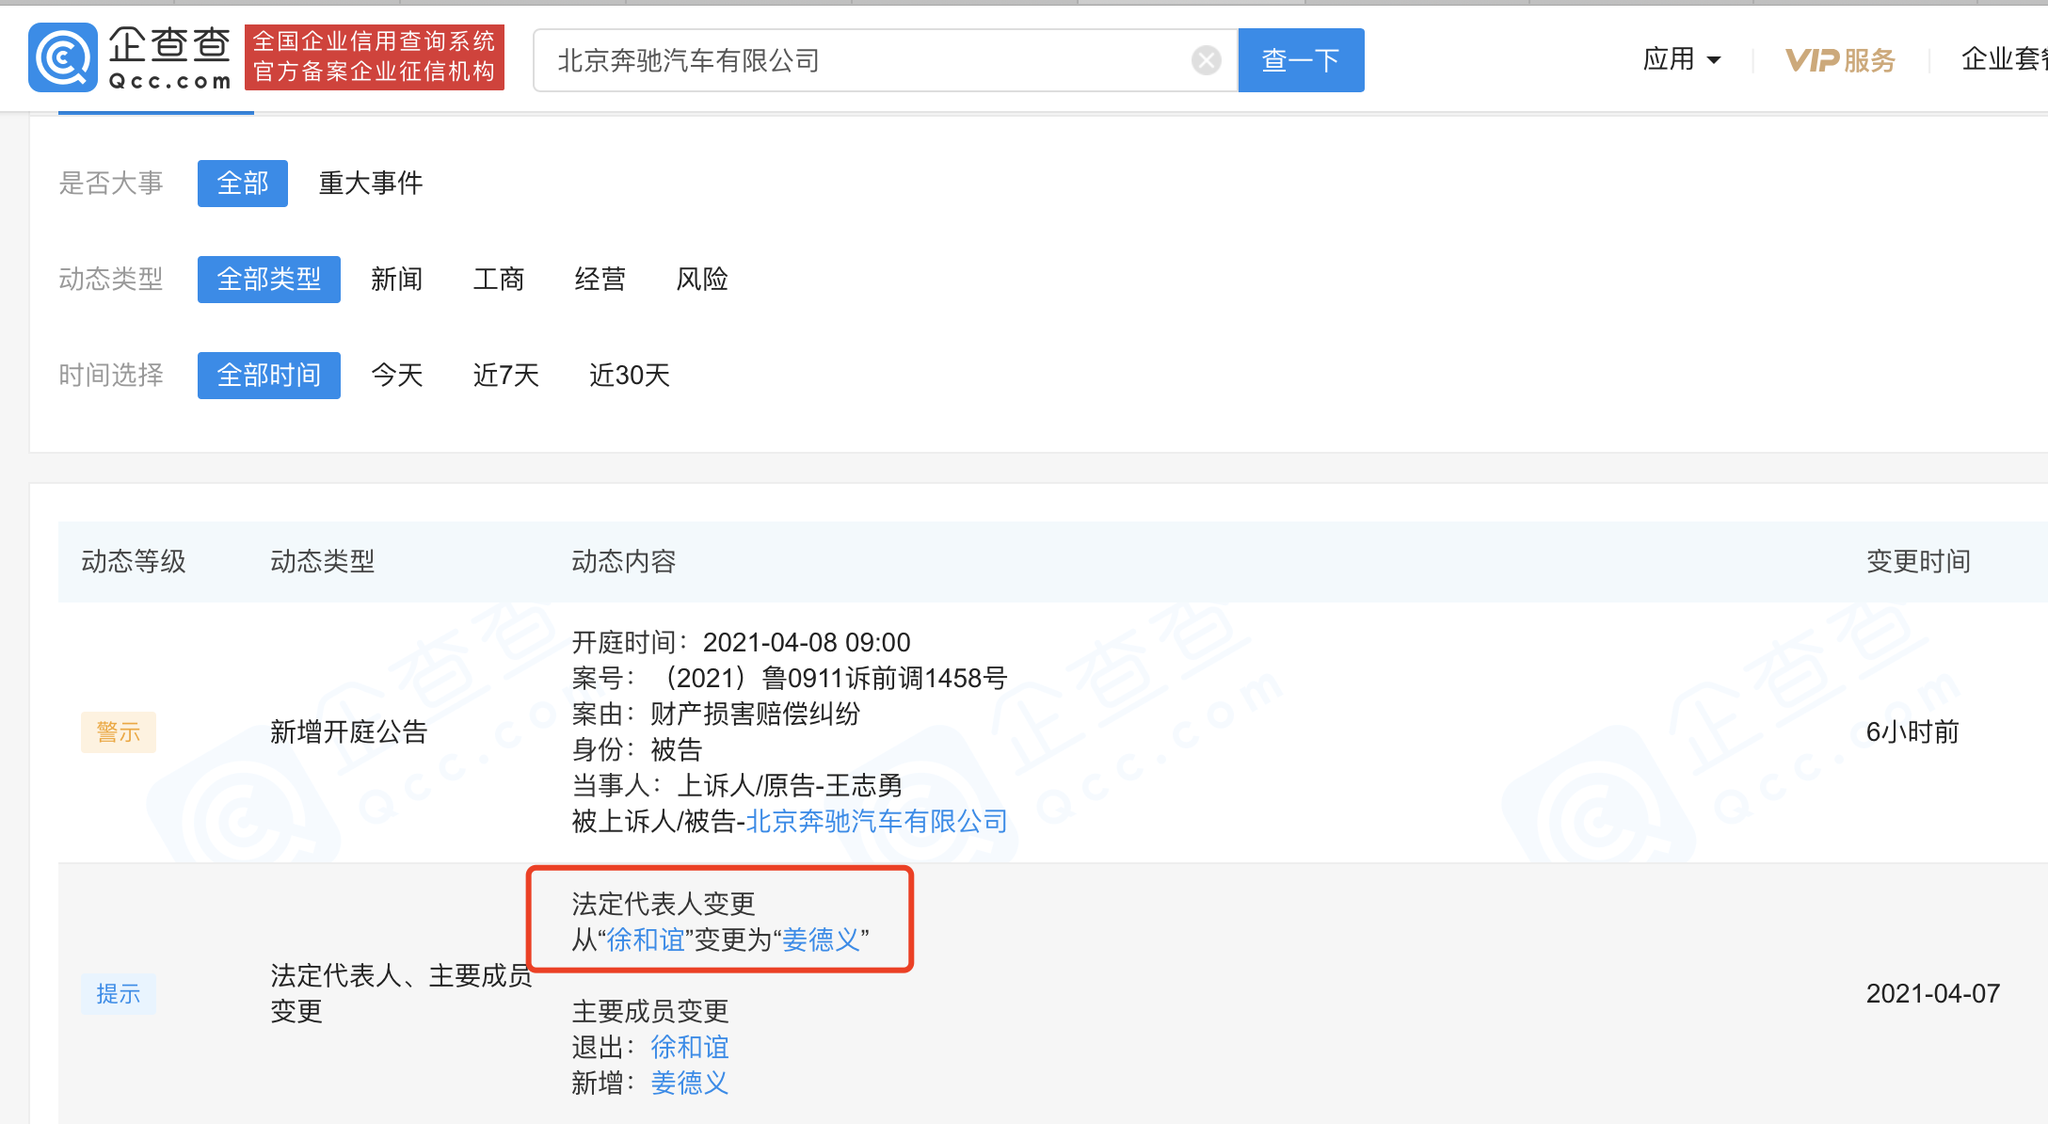Open 姜德义 link after 新增
Viewport: 2048px width, 1124px height.
pos(690,1083)
